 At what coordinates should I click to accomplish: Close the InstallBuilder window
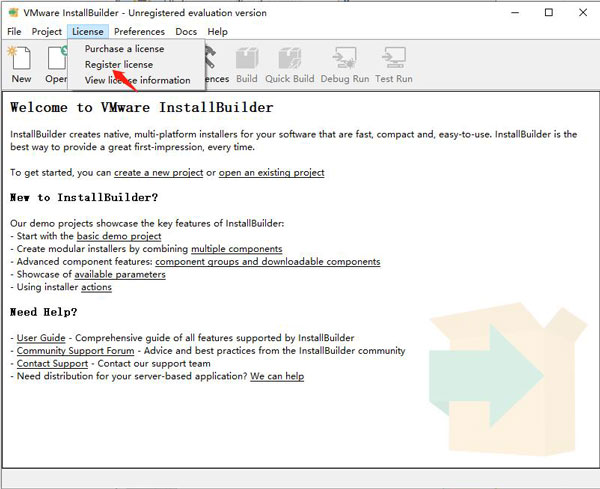click(x=583, y=13)
